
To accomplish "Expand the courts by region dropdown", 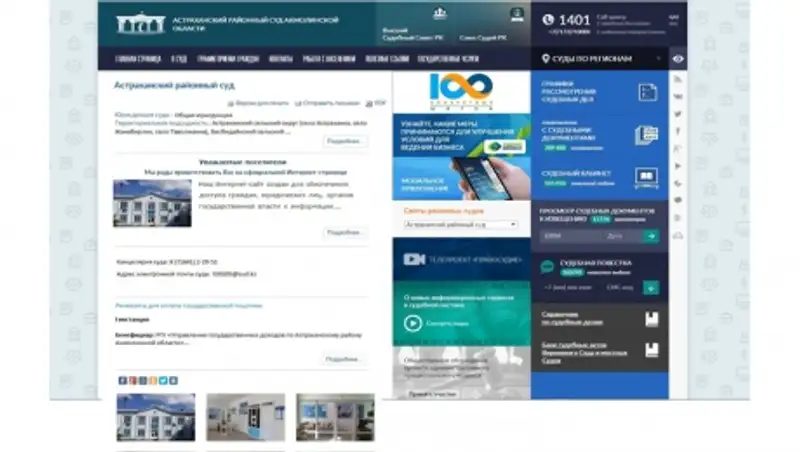I will click(x=658, y=59).
